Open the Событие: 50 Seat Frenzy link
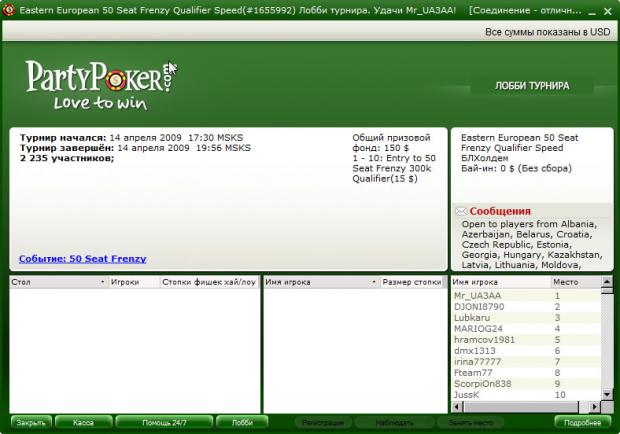 [x=83, y=259]
